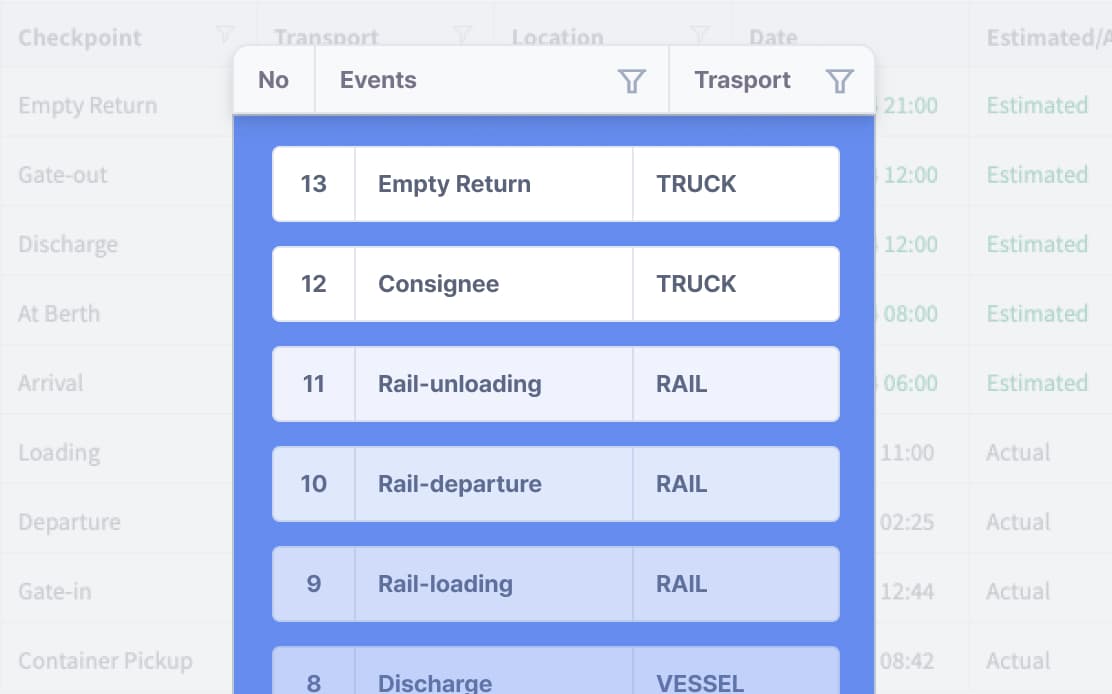Click the No column header
The image size is (1112, 694).
tap(273, 81)
